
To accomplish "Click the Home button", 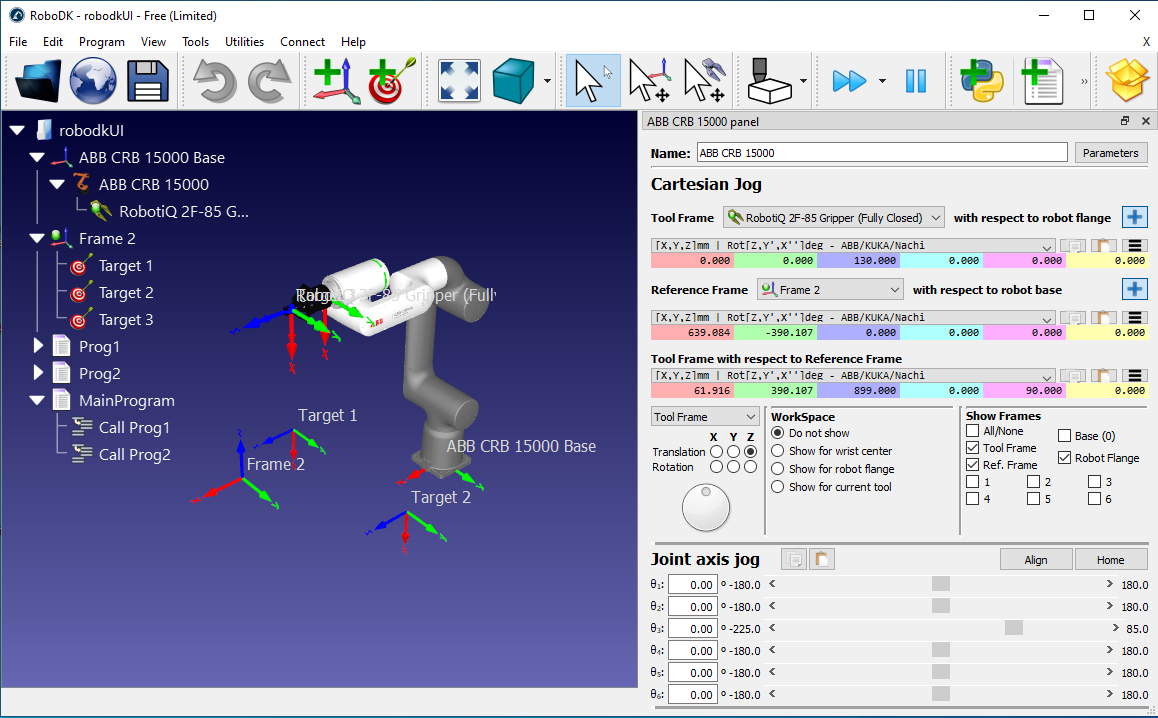I will pyautogui.click(x=1110, y=560).
